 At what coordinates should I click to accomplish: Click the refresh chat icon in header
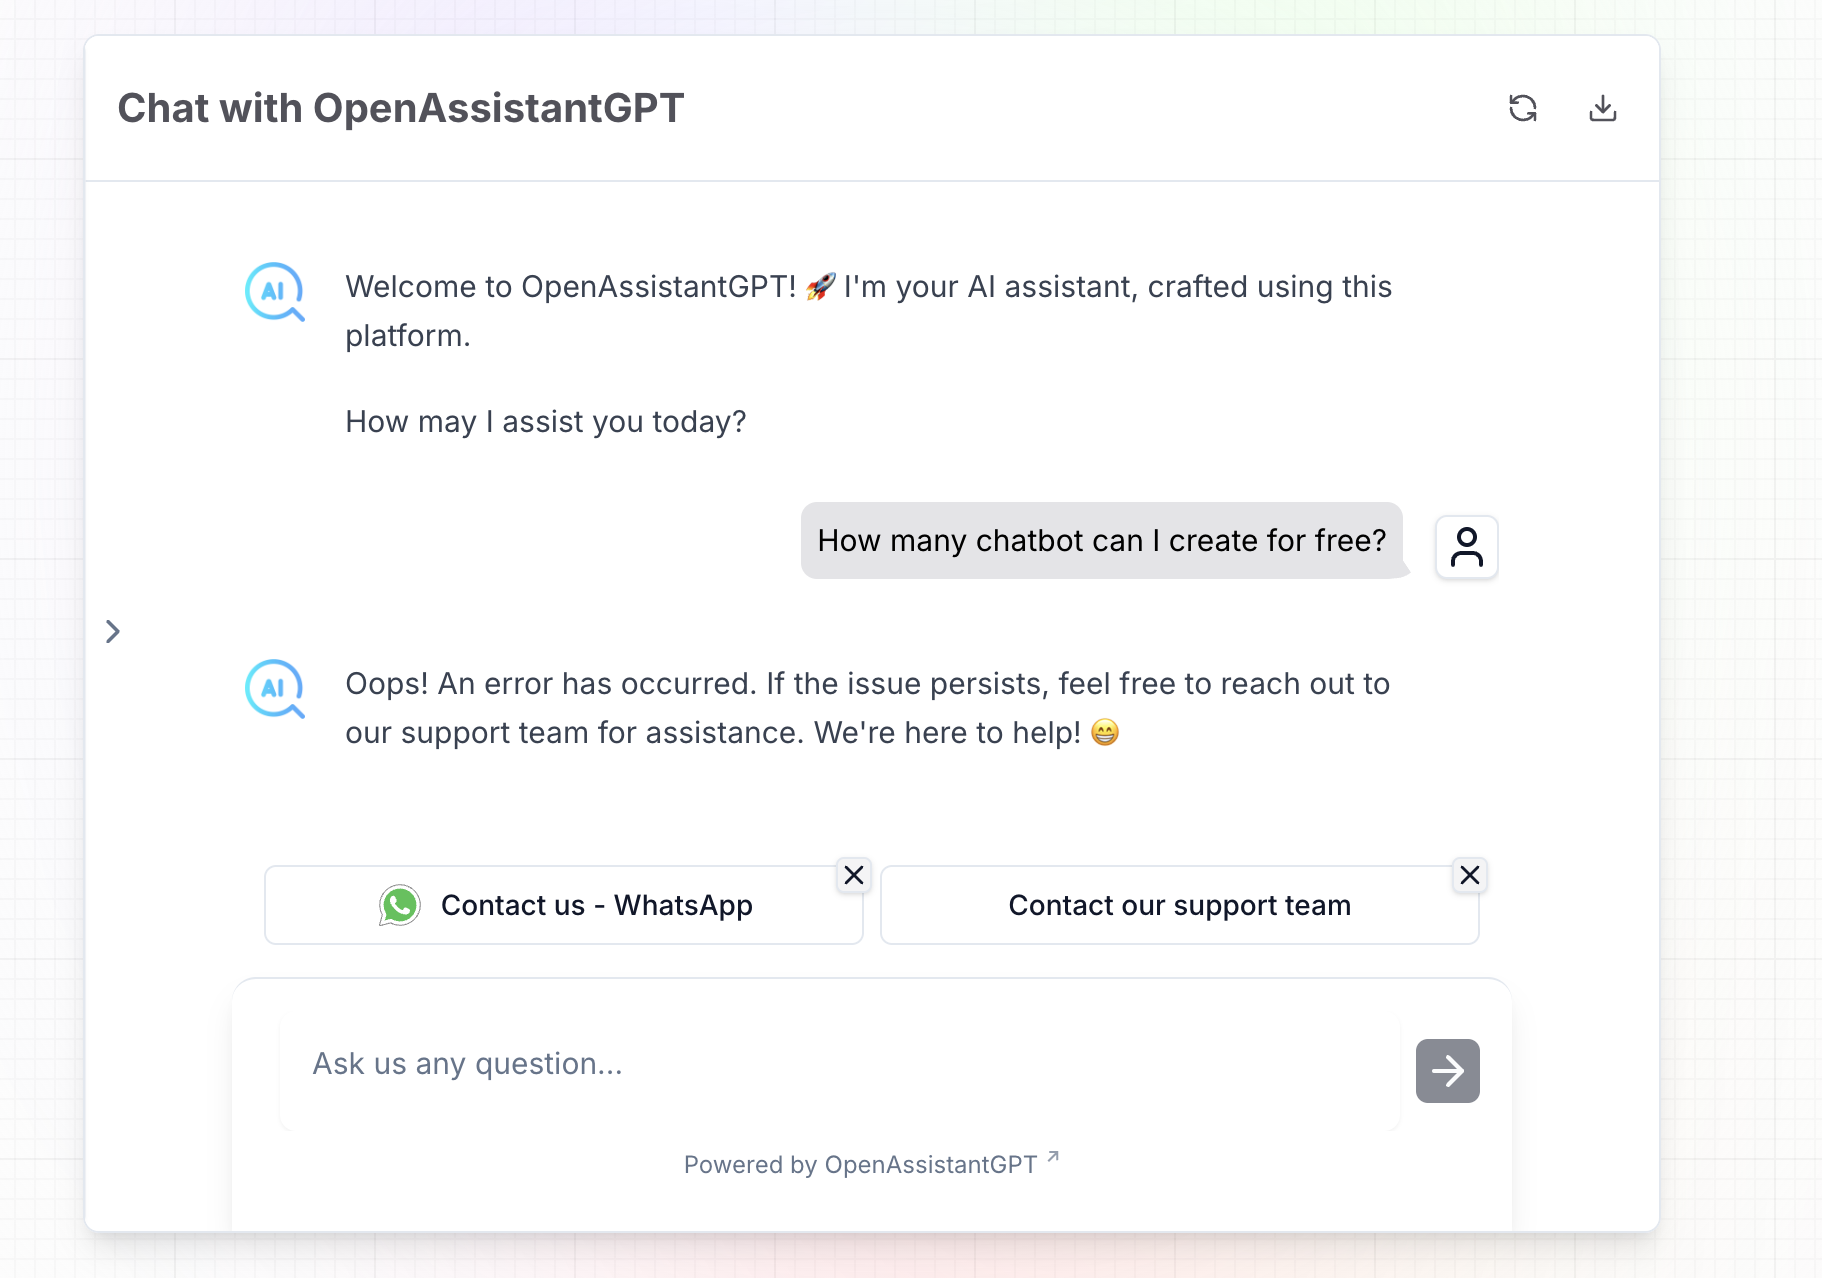[x=1522, y=108]
